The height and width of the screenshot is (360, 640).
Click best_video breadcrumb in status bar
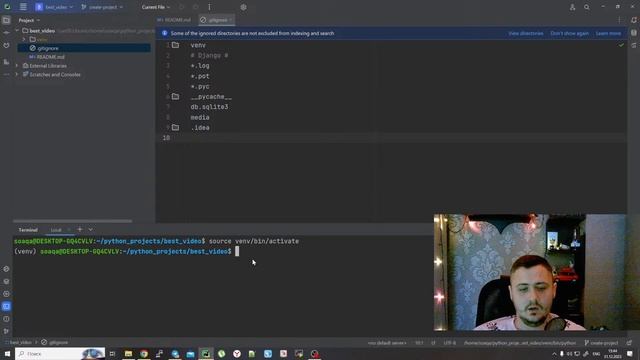20,342
